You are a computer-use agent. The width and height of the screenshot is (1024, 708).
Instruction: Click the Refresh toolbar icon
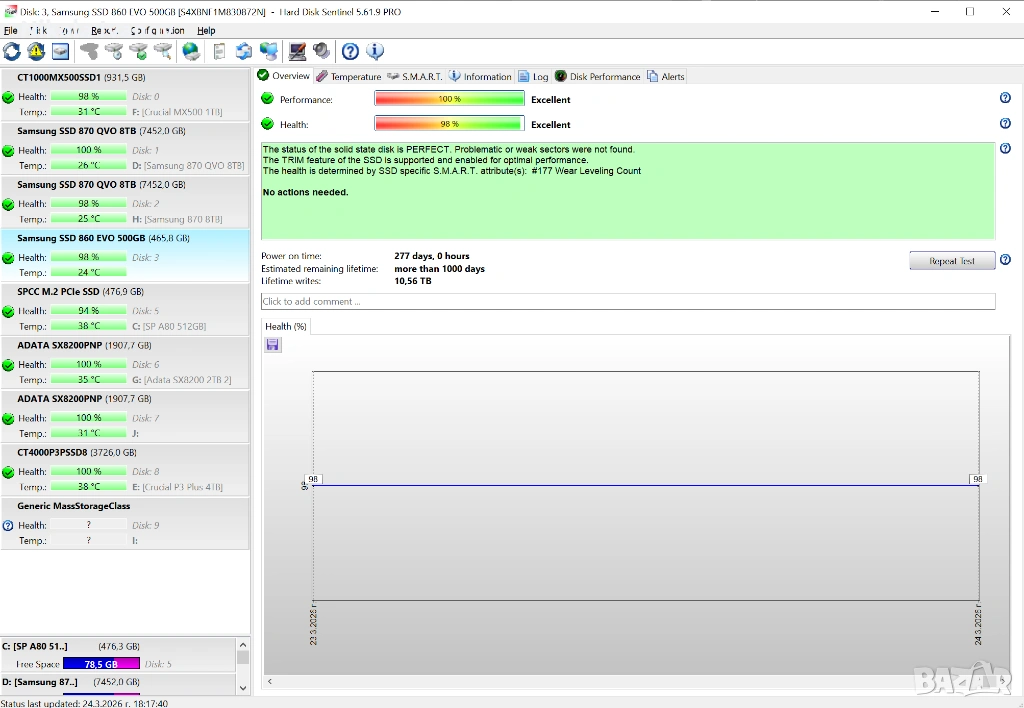[x=12, y=51]
